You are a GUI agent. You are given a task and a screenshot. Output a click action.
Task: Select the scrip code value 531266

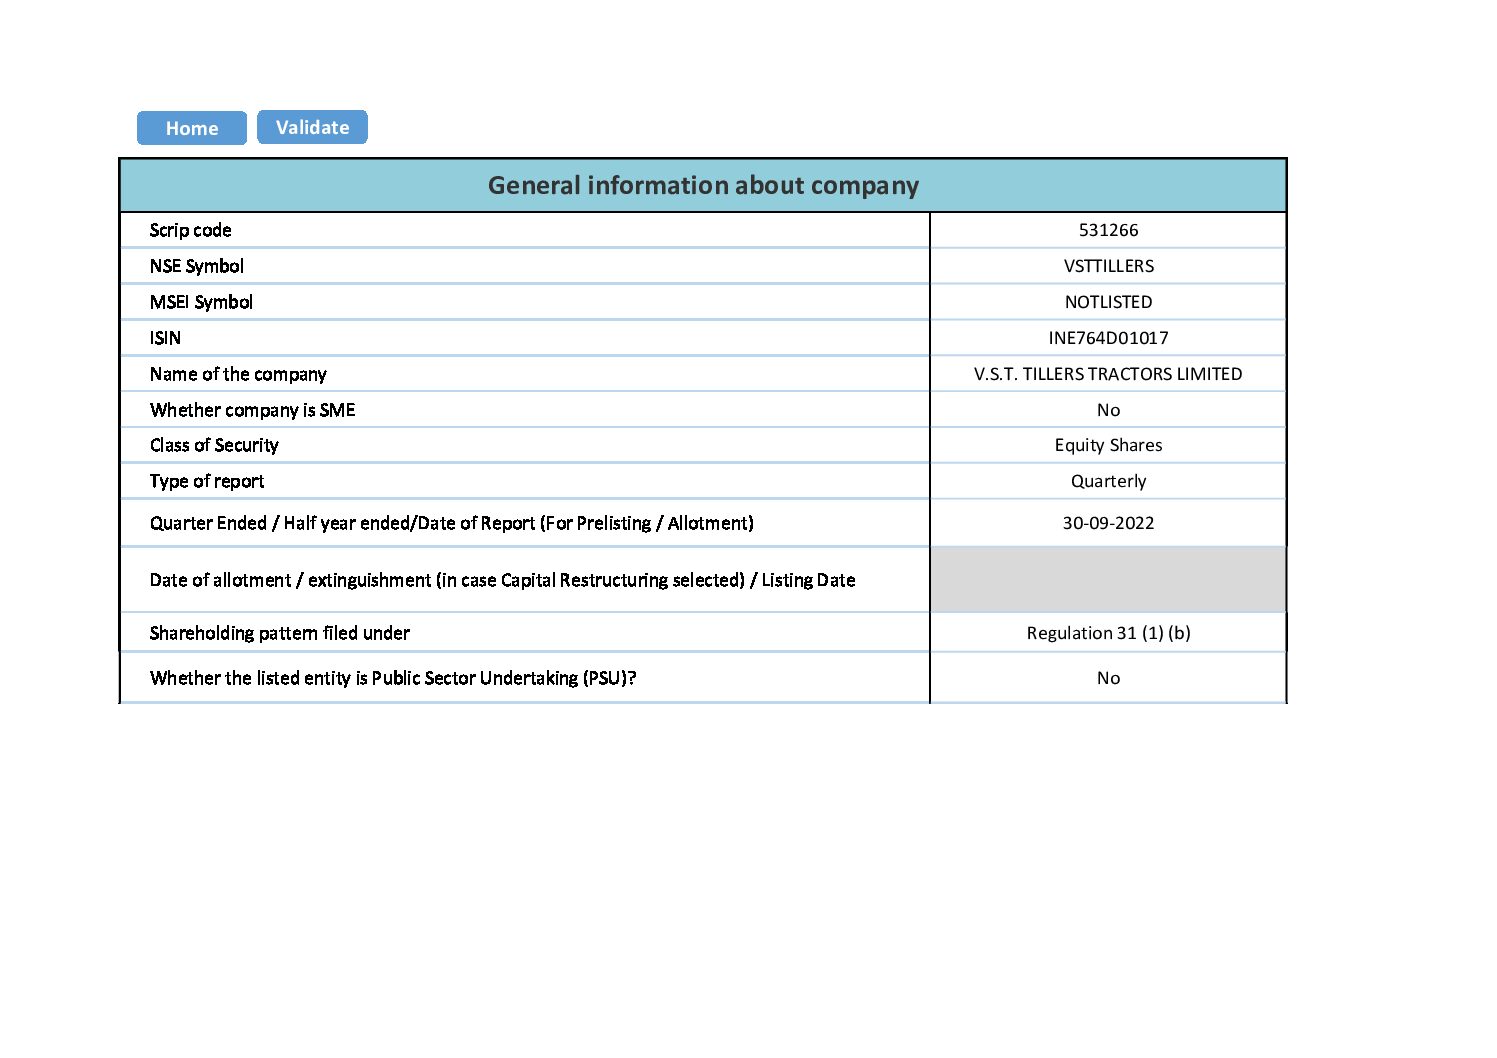[x=1107, y=230]
